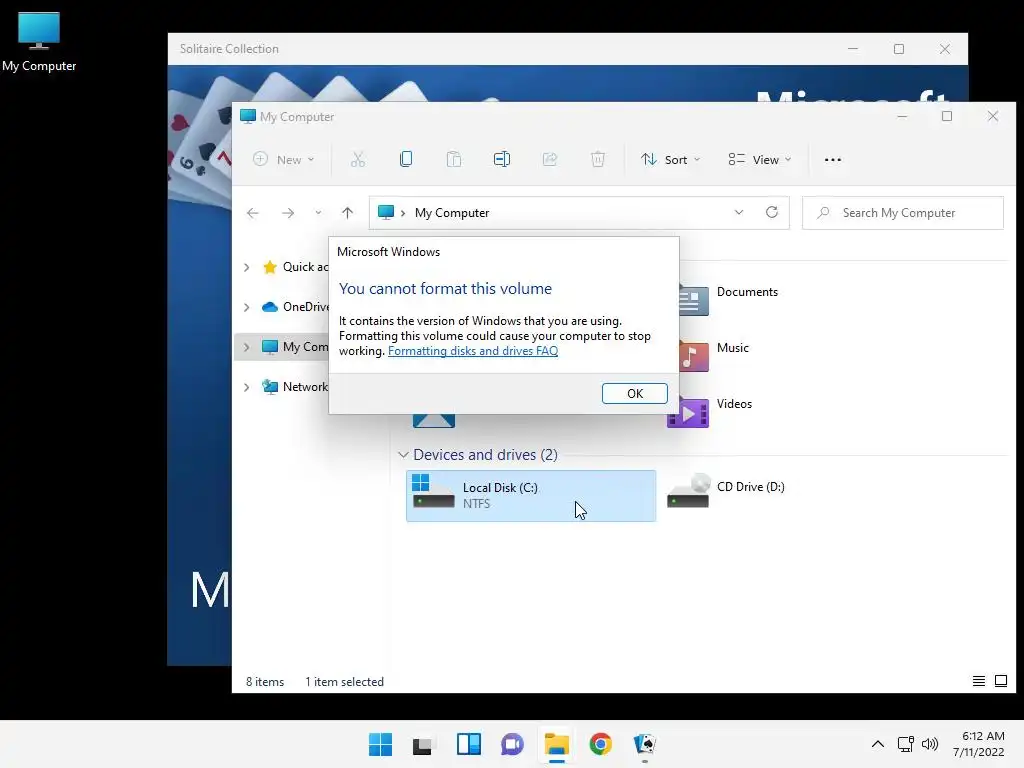The height and width of the screenshot is (768, 1024).
Task: Open clock and date in taskbar
Action: point(978,744)
